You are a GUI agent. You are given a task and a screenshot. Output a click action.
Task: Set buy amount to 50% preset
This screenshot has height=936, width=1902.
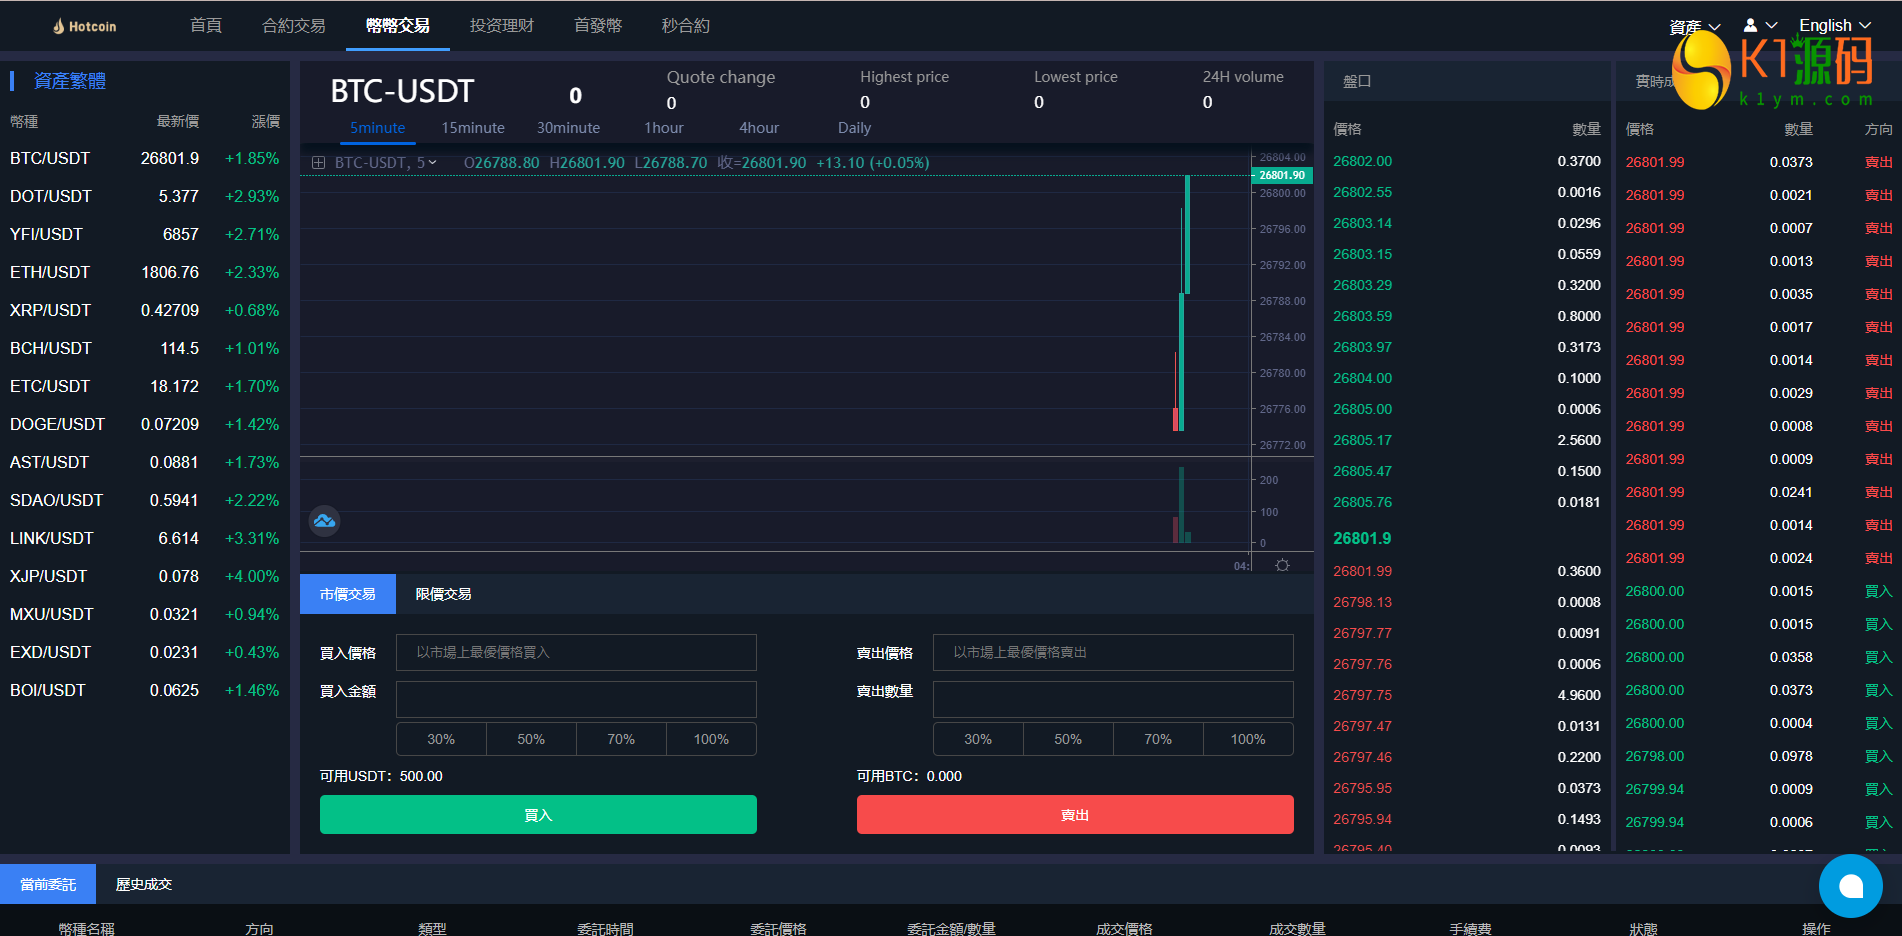[531, 739]
